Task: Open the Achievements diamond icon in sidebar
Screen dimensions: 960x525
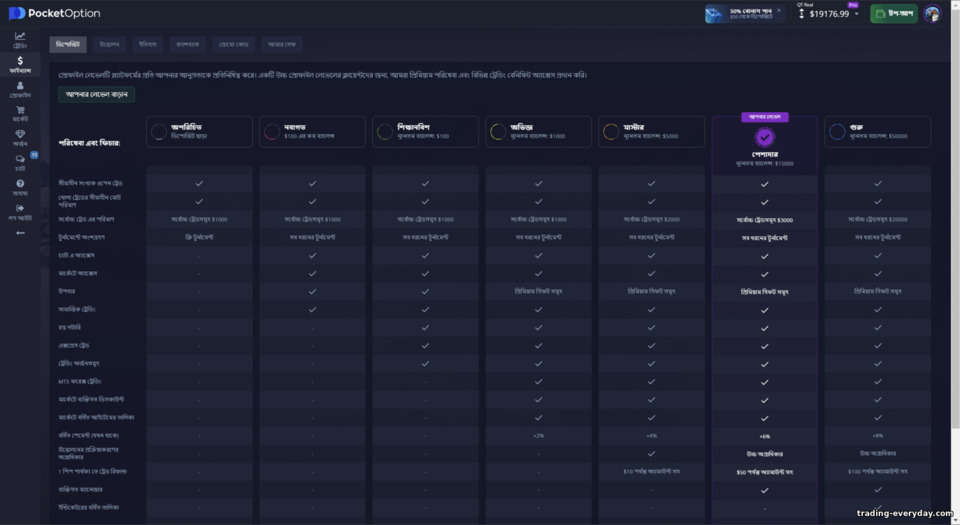Action: coord(20,134)
